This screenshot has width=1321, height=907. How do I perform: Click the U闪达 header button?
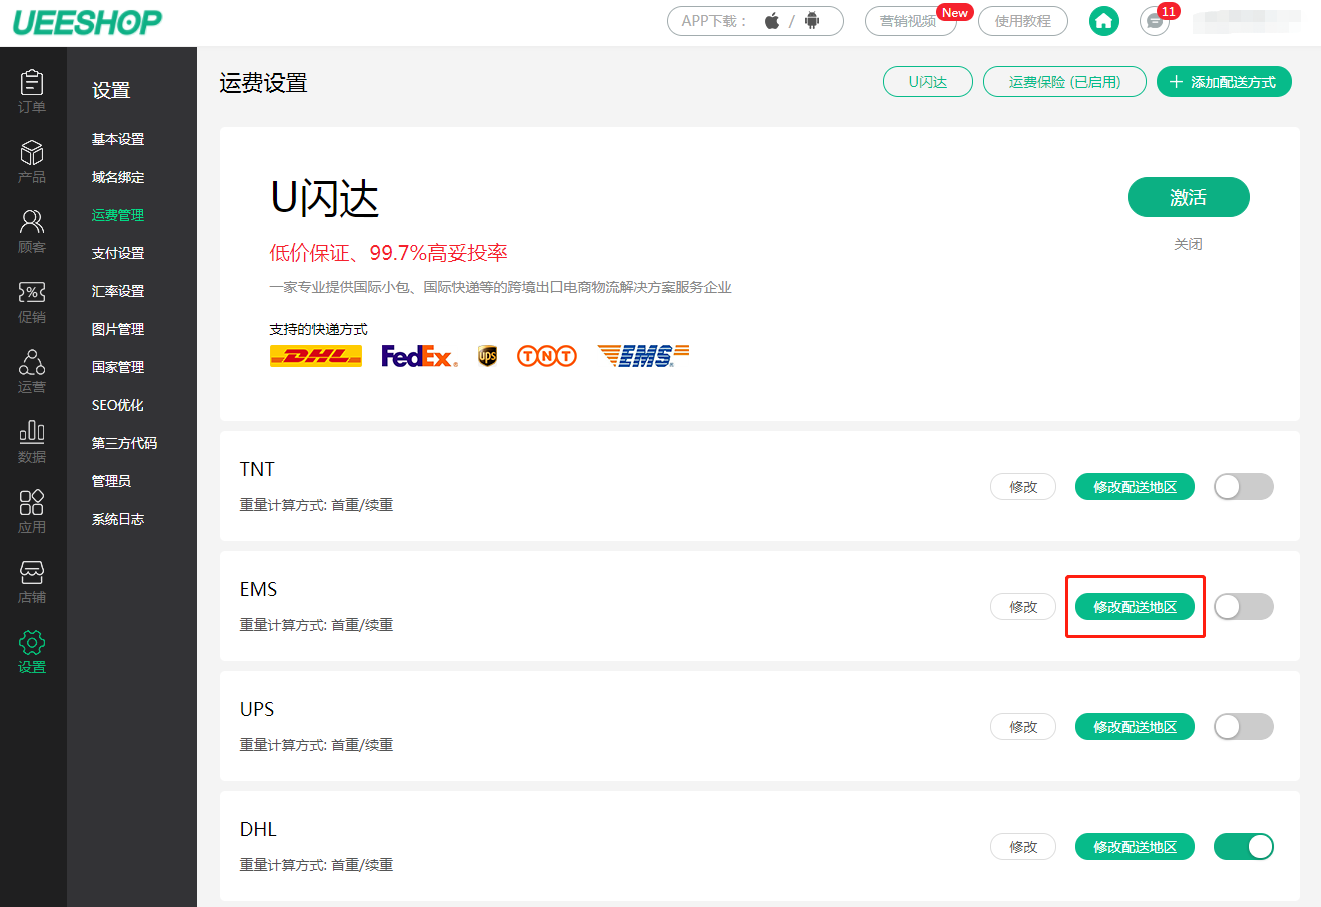928,82
